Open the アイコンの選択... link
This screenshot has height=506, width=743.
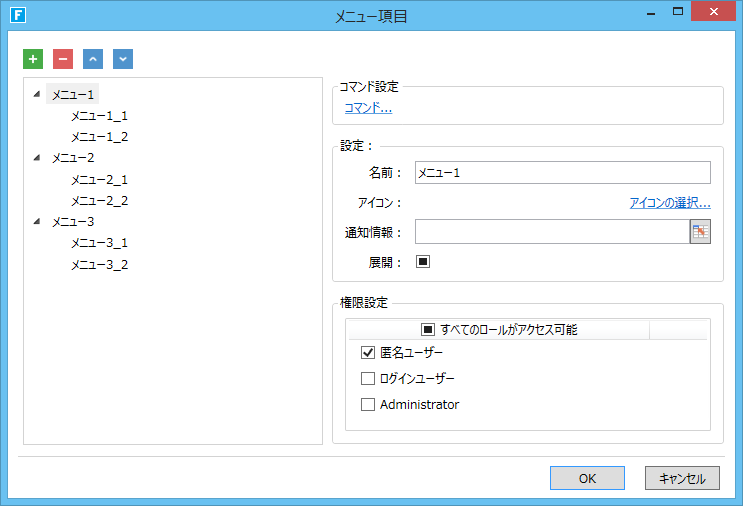(x=670, y=203)
